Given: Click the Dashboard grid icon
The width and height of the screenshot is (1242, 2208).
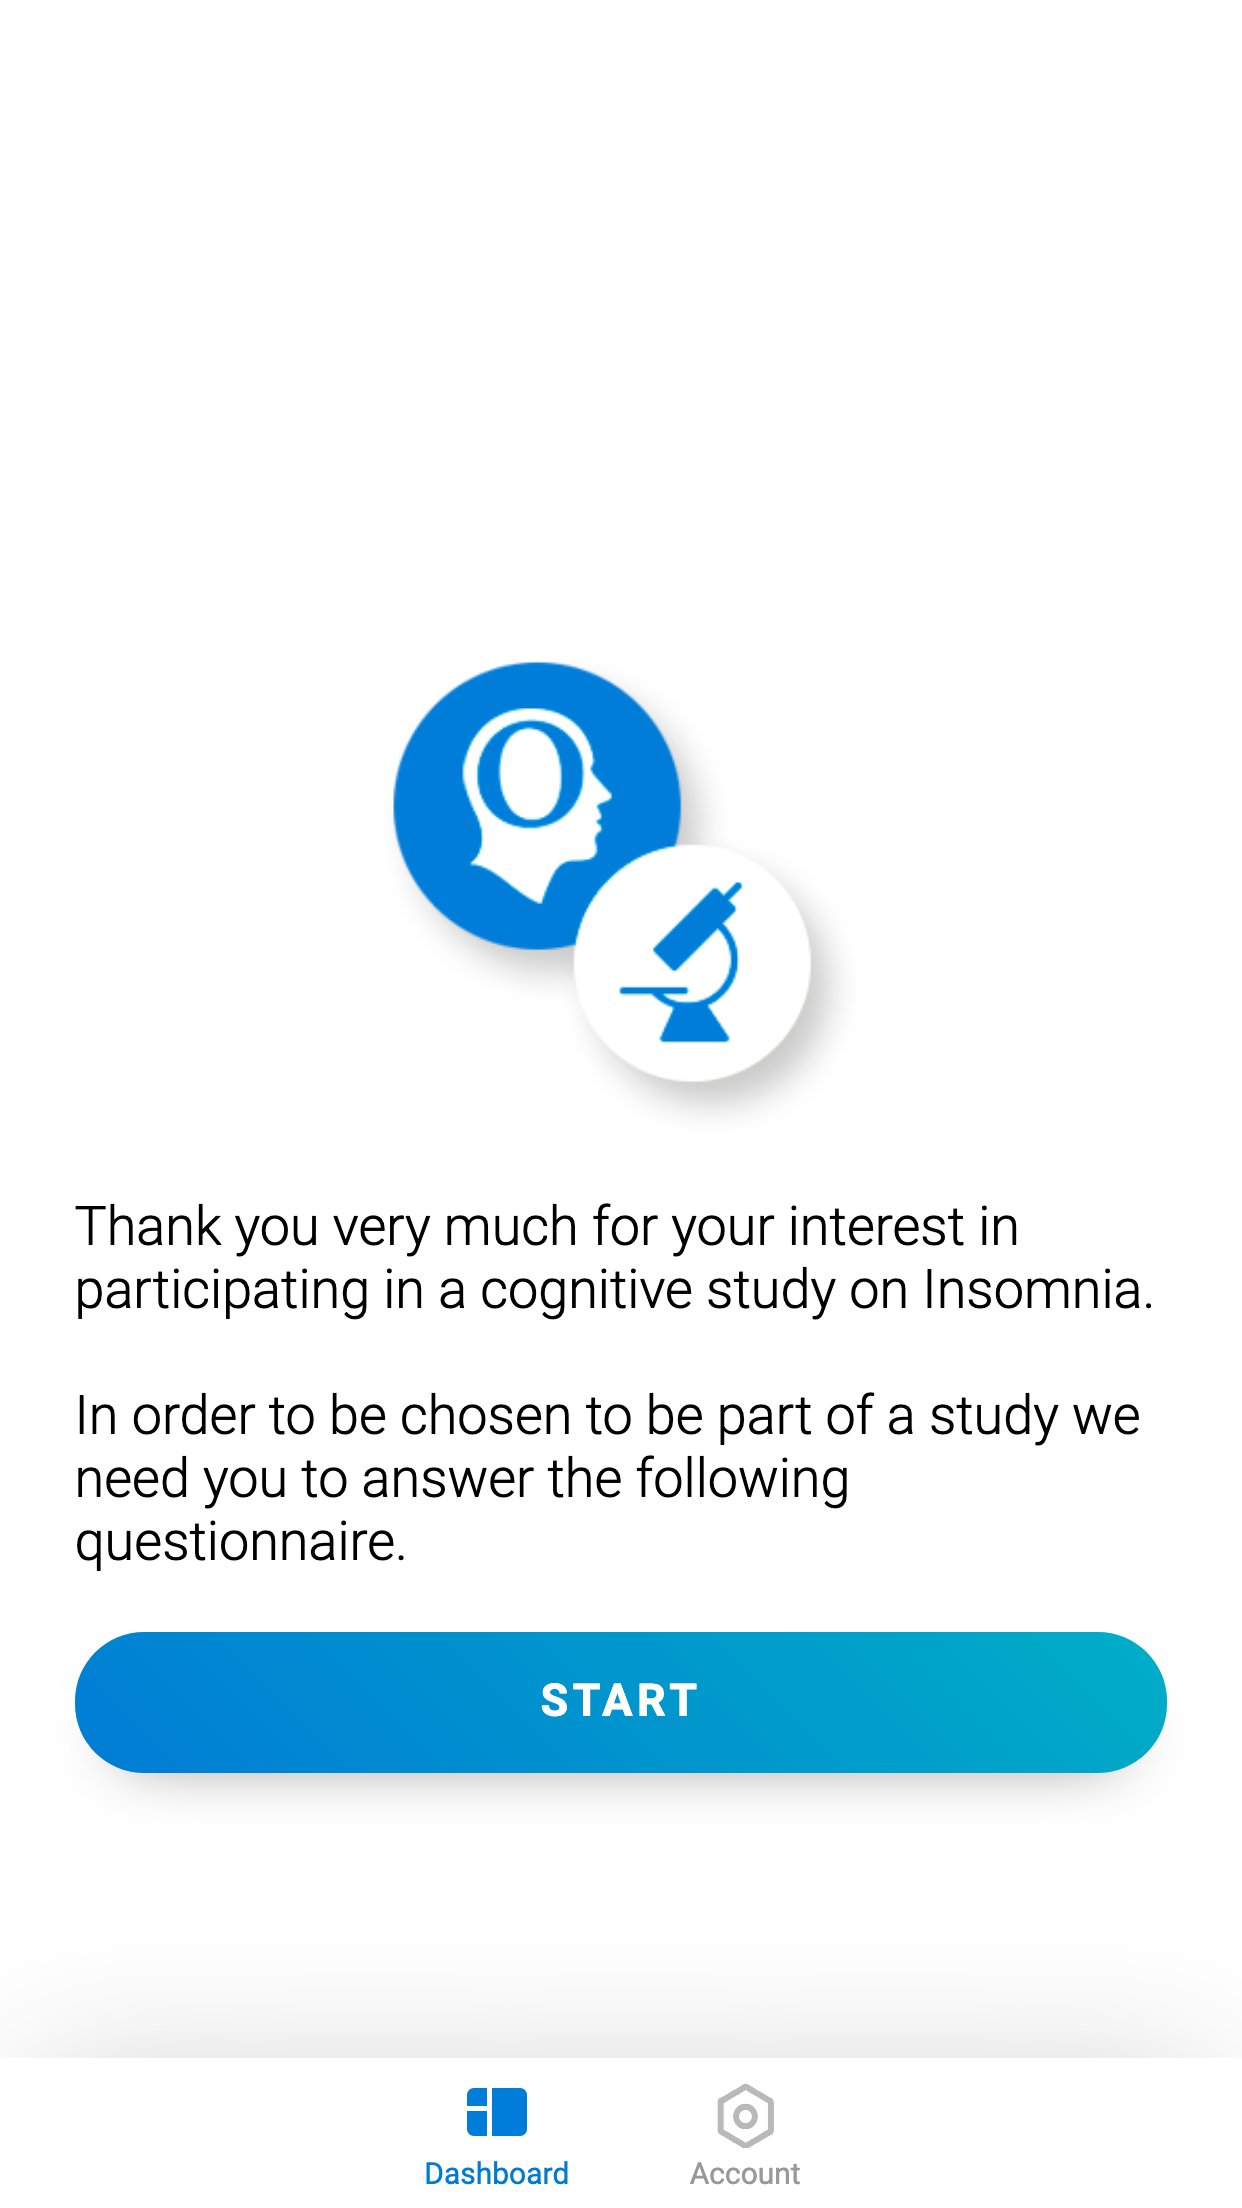Looking at the screenshot, I should (x=496, y=2112).
